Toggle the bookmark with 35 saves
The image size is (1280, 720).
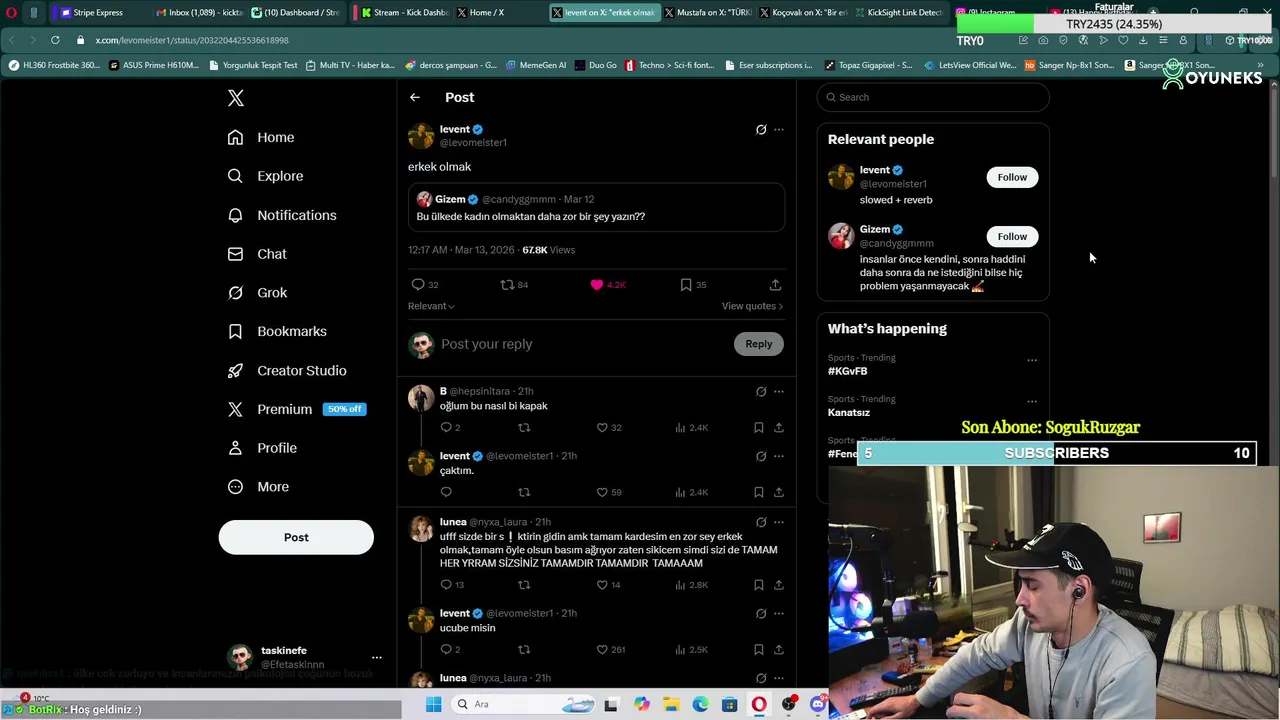[693, 285]
